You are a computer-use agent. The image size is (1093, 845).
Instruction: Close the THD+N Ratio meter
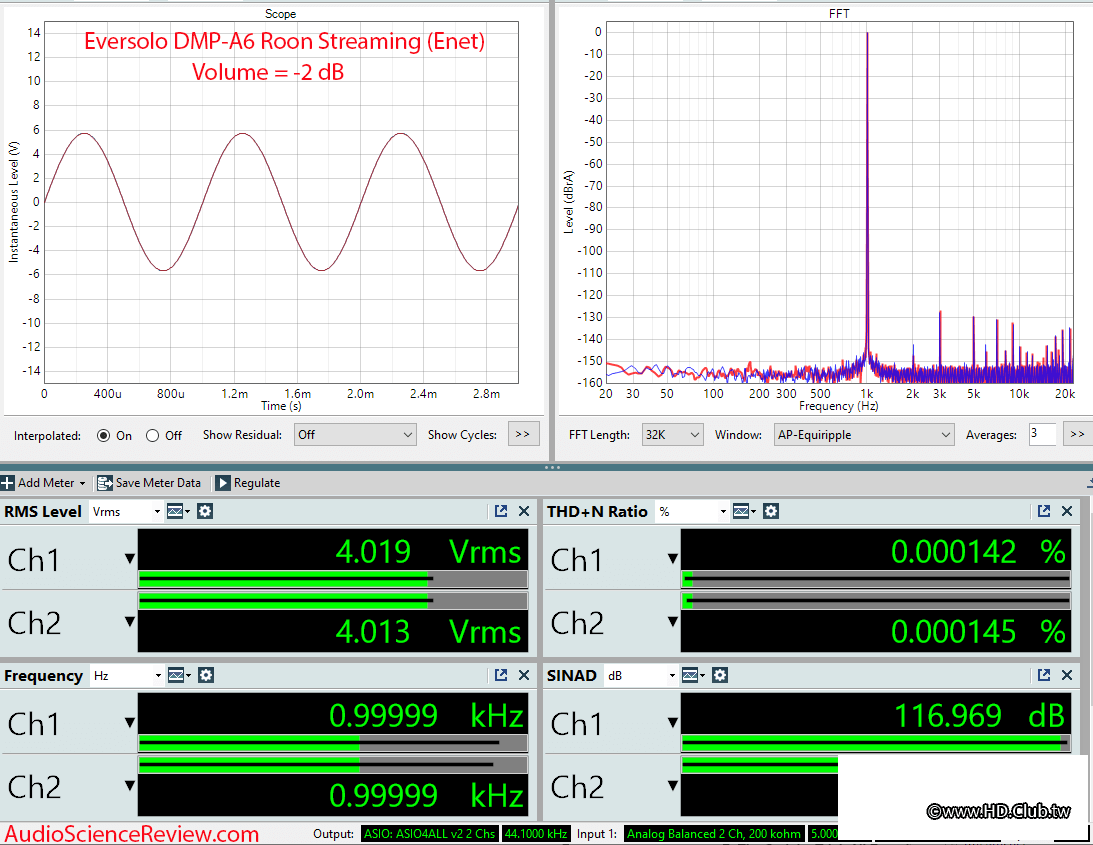click(x=1067, y=511)
